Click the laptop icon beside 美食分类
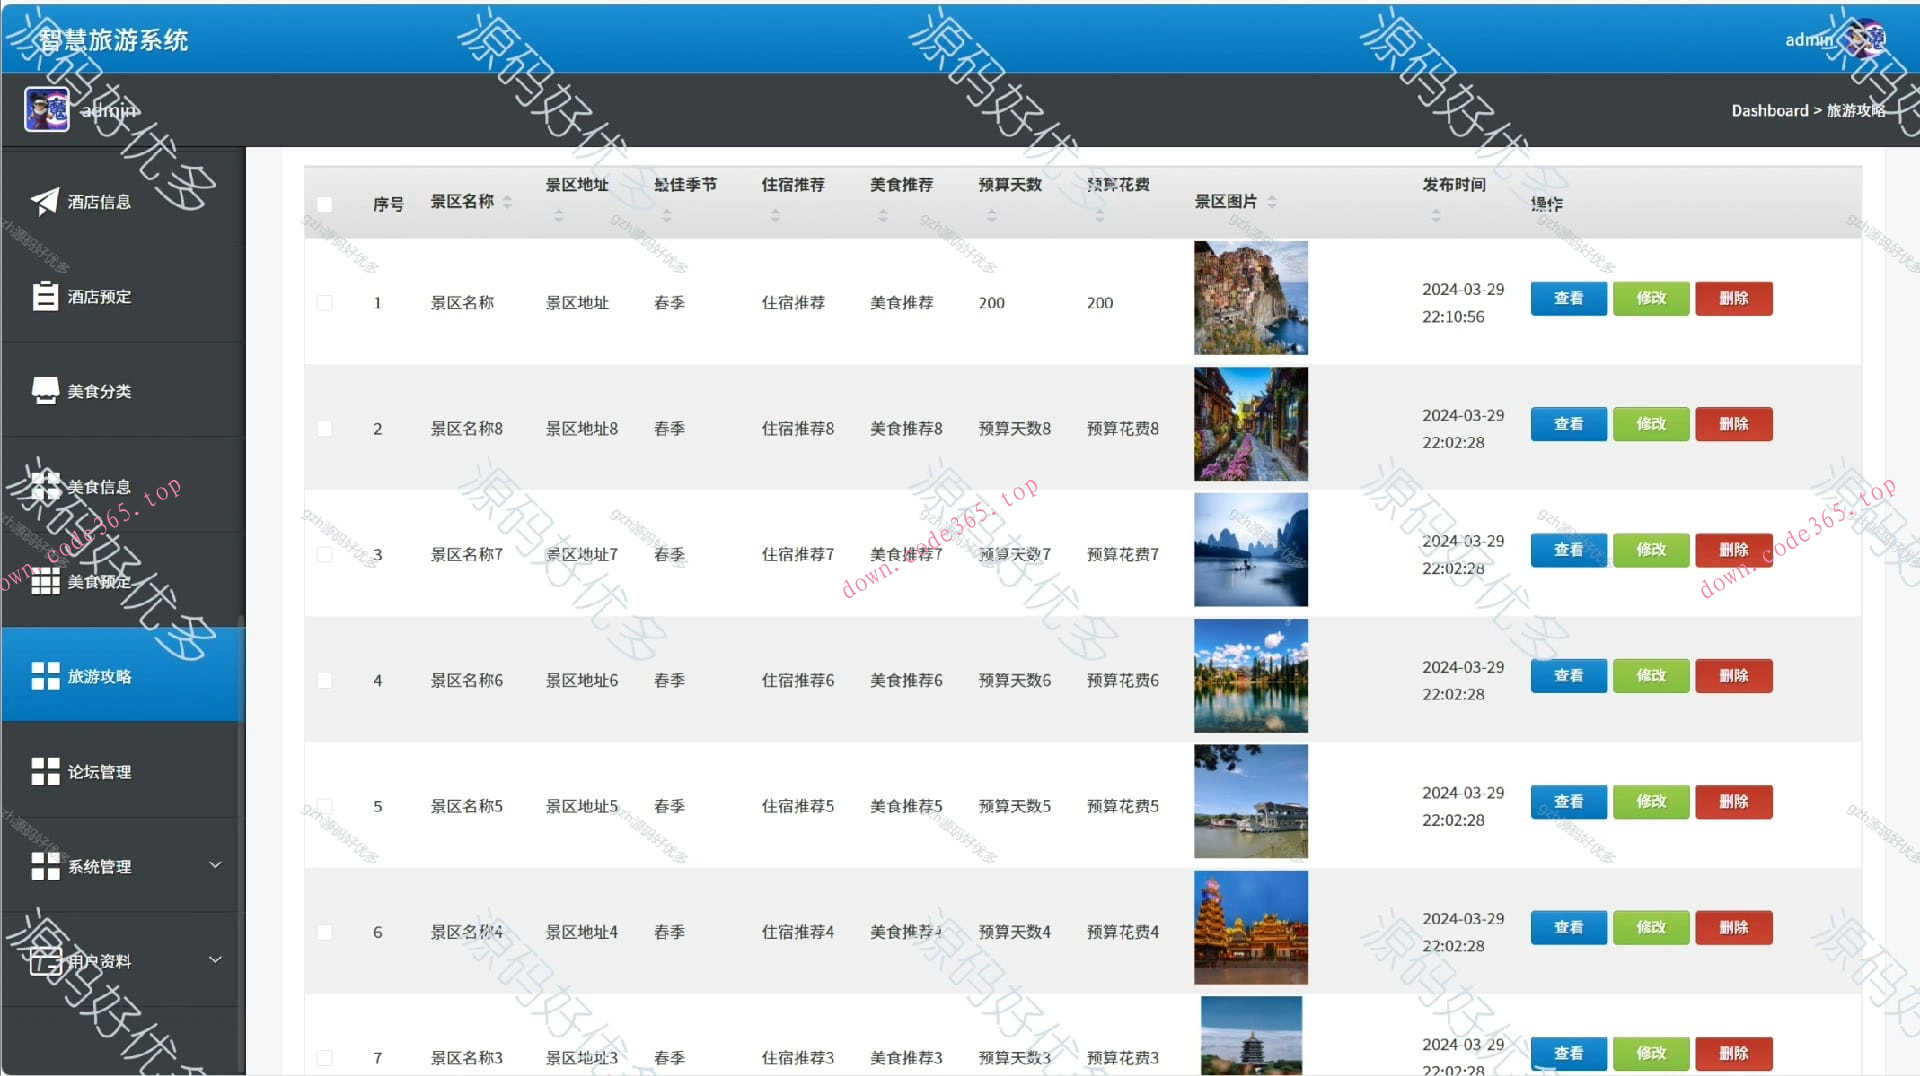This screenshot has width=1920, height=1076. [x=45, y=391]
